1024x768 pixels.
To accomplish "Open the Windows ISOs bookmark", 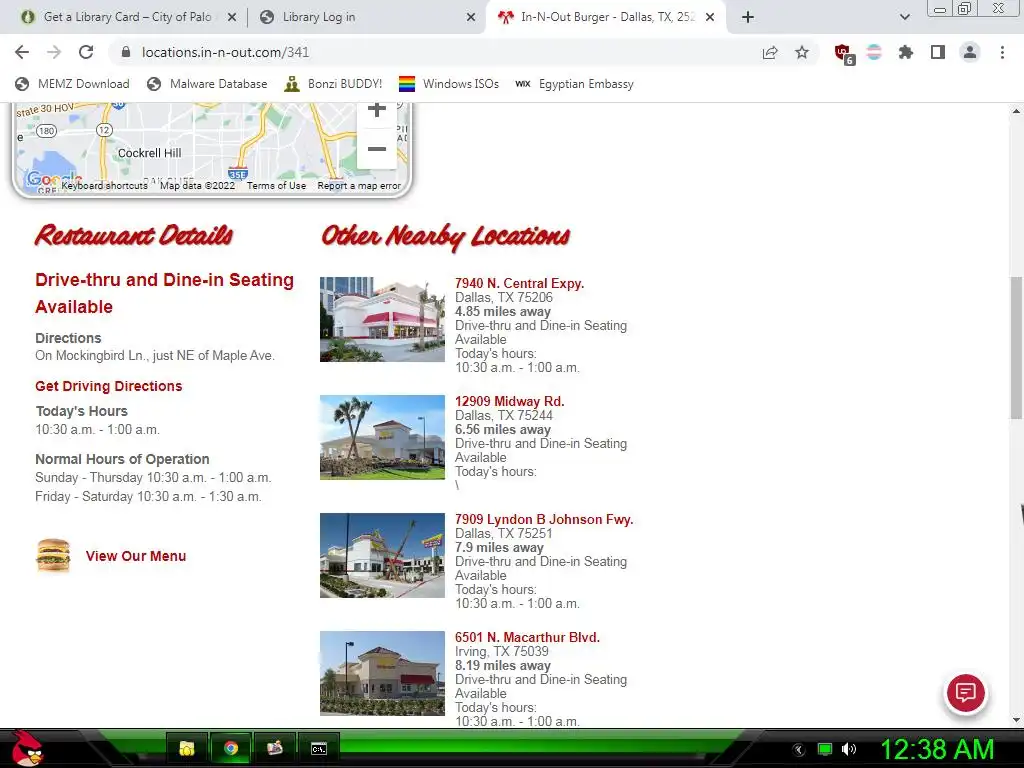I will point(449,84).
